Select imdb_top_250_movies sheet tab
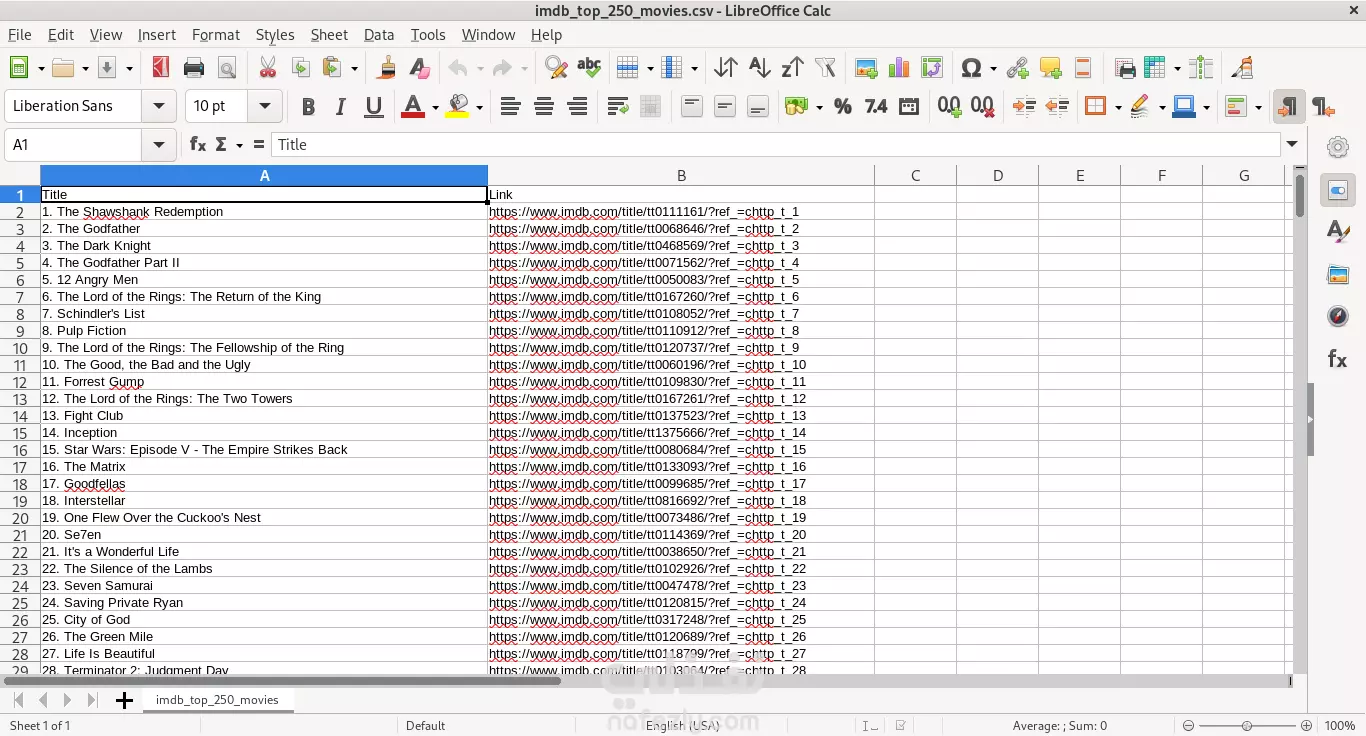 217,700
